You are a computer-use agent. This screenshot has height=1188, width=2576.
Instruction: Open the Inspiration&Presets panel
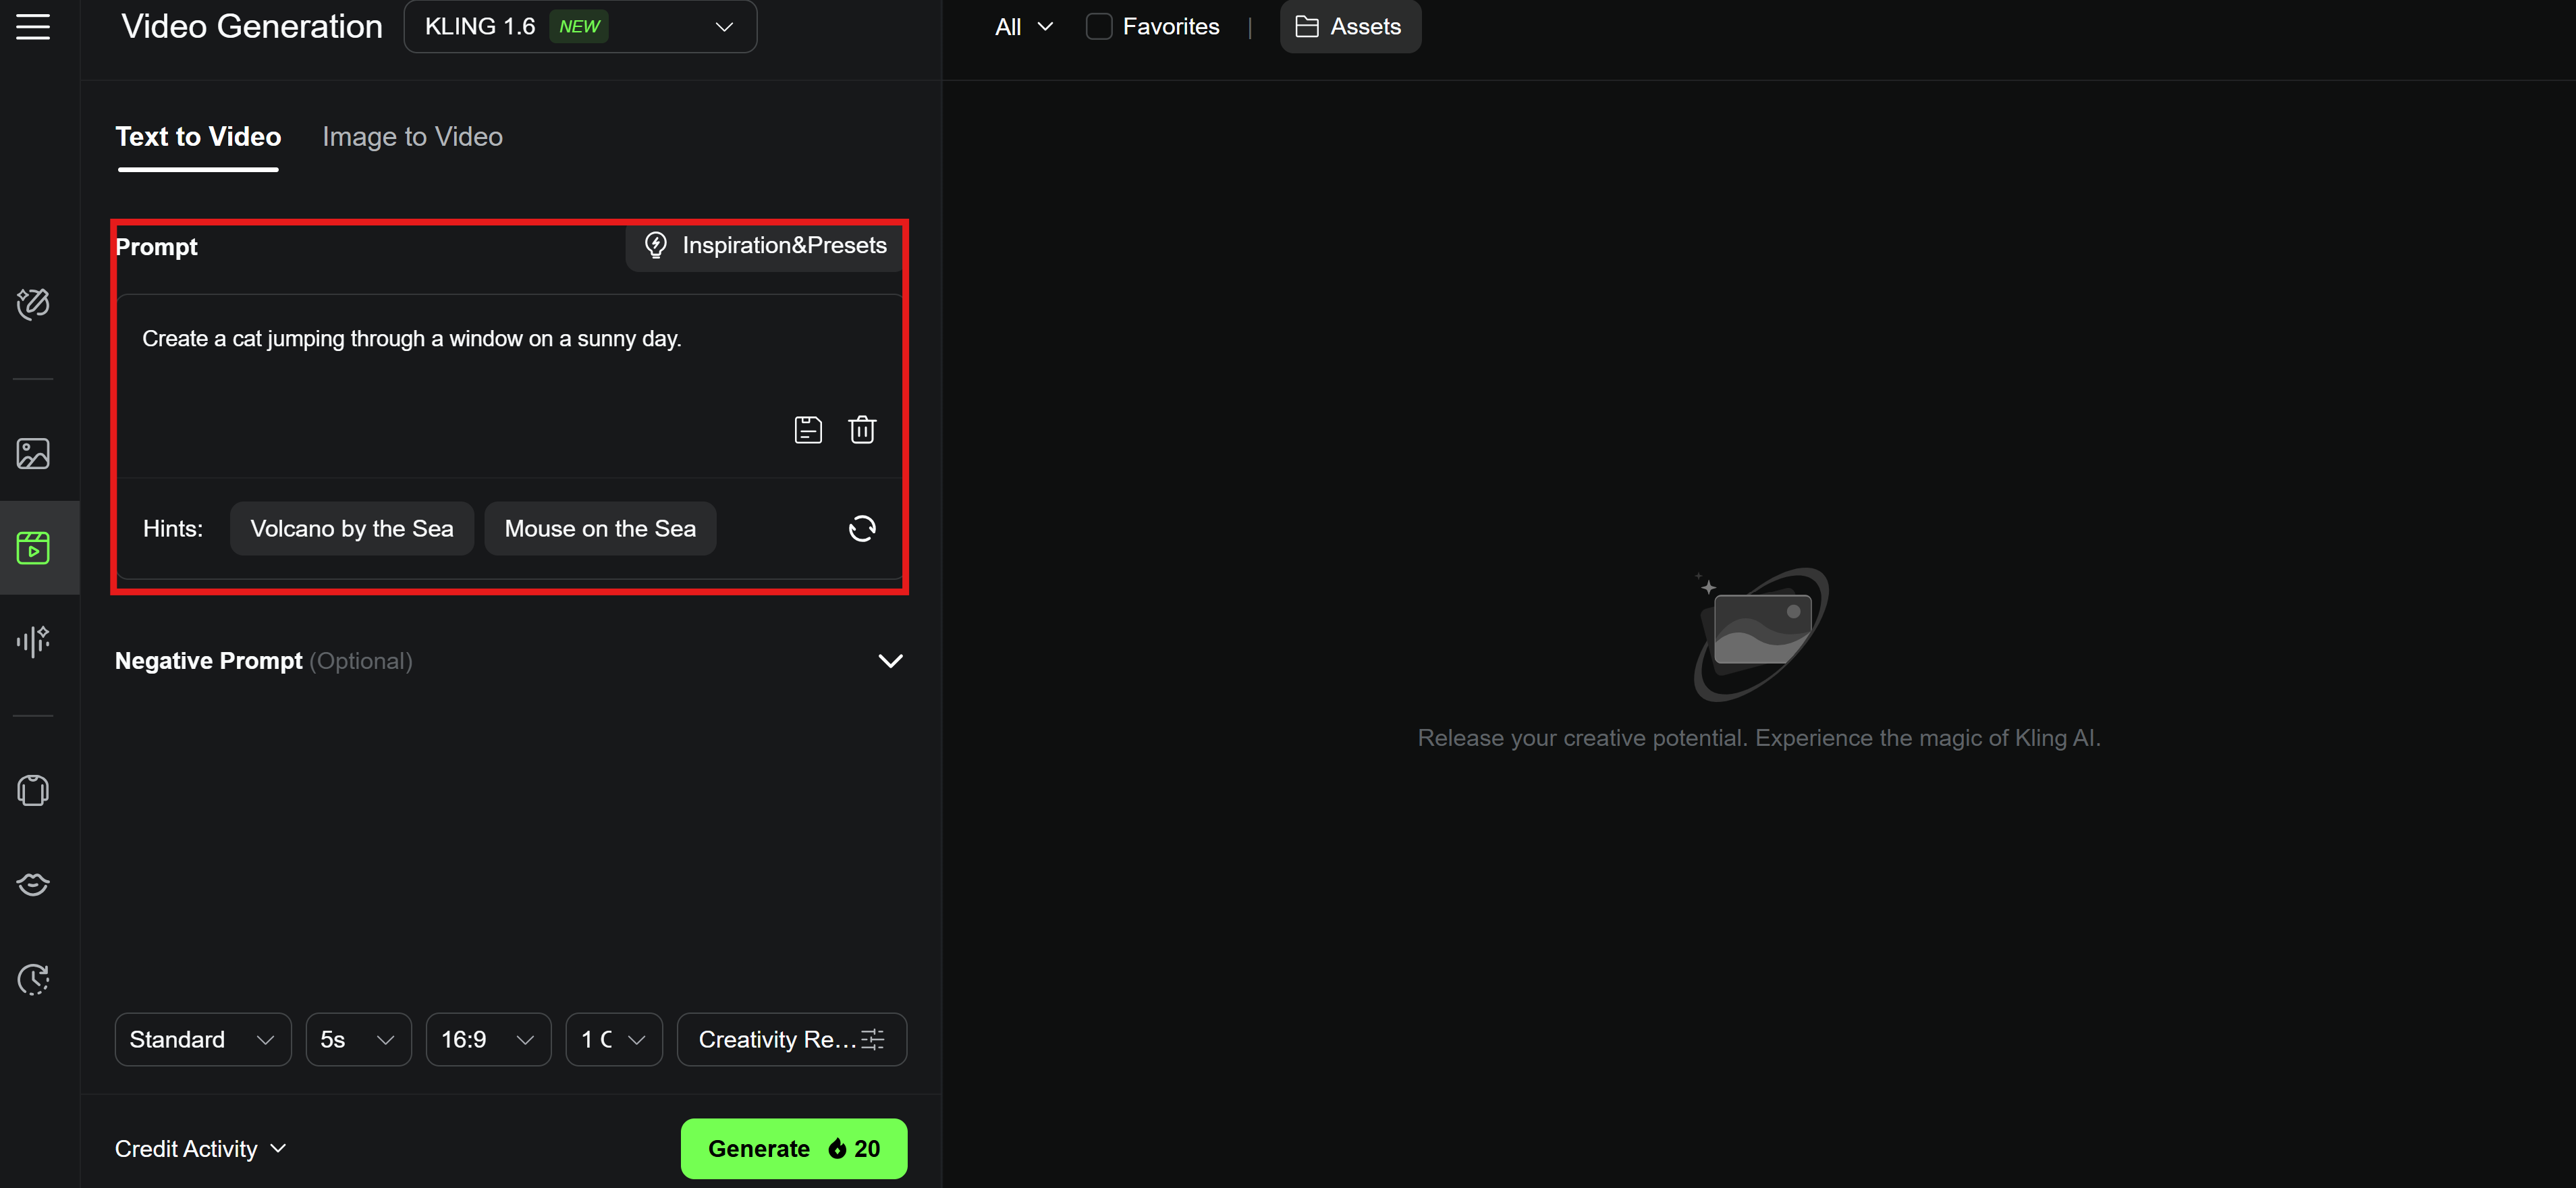point(764,245)
